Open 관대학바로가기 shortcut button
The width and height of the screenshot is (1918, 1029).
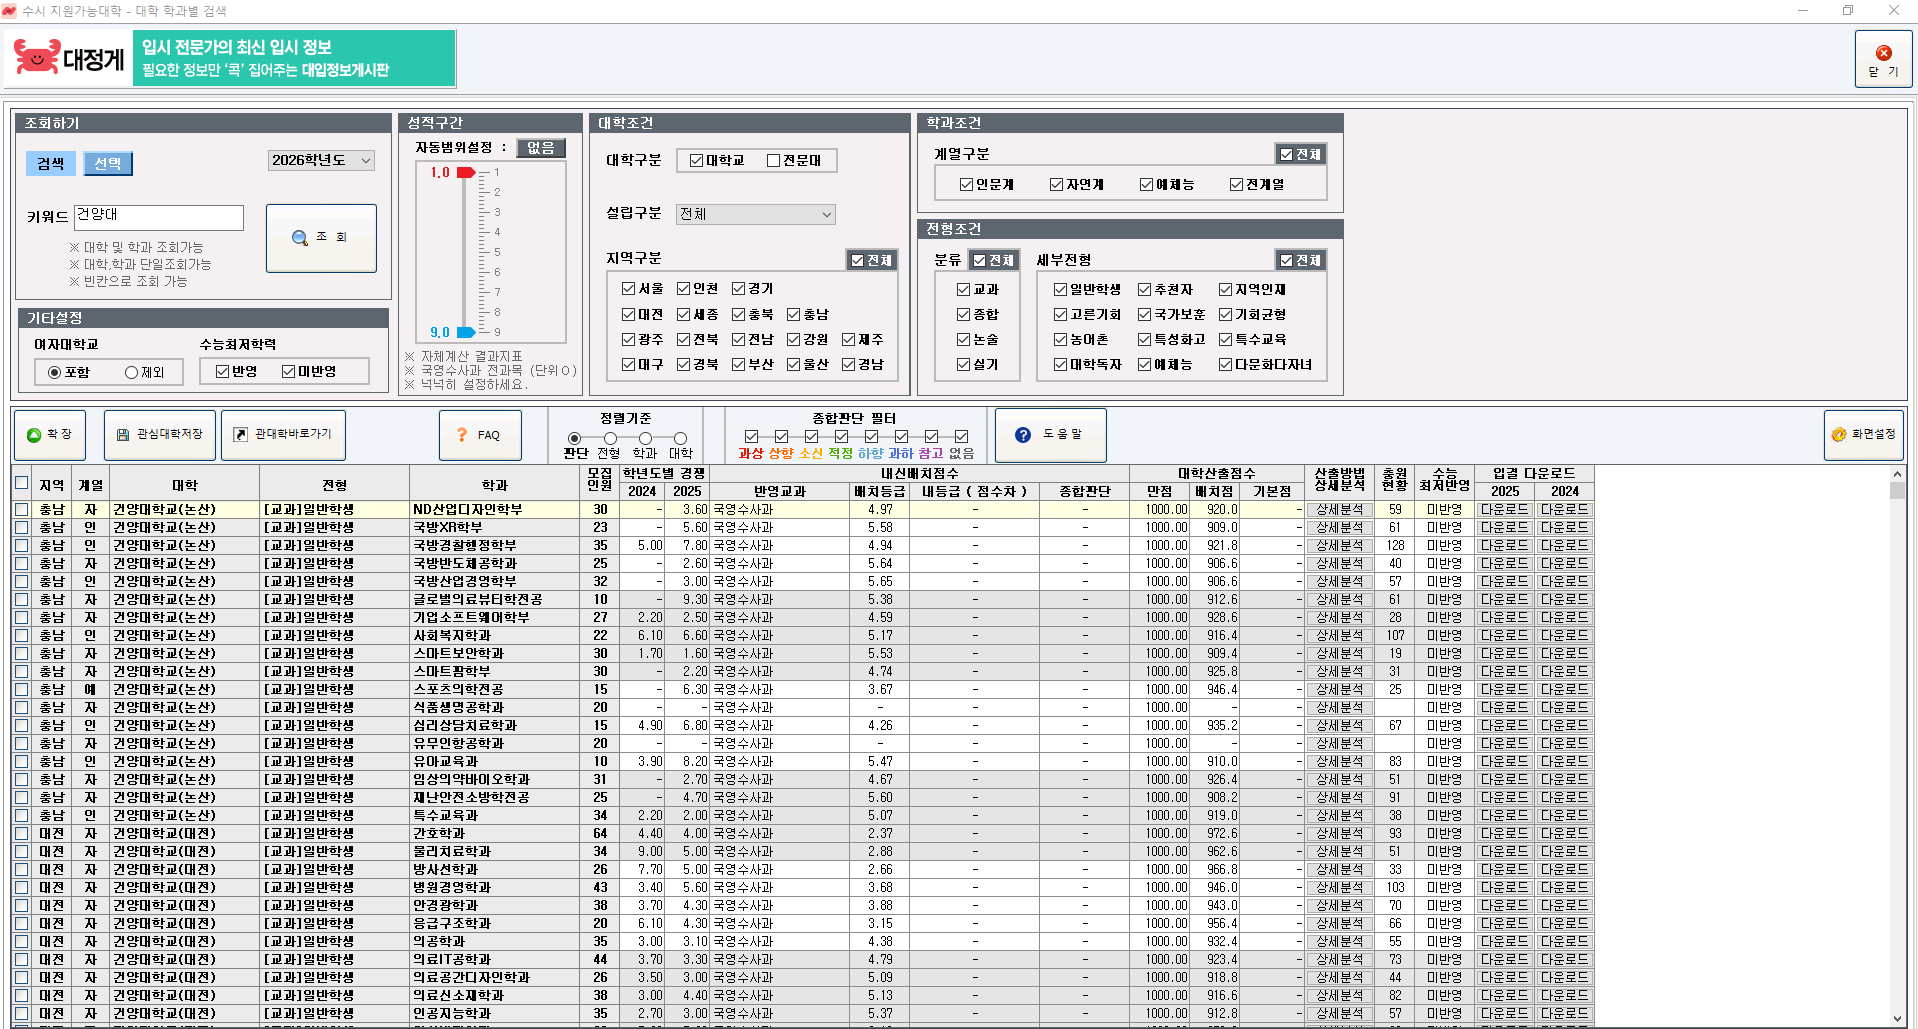click(283, 435)
